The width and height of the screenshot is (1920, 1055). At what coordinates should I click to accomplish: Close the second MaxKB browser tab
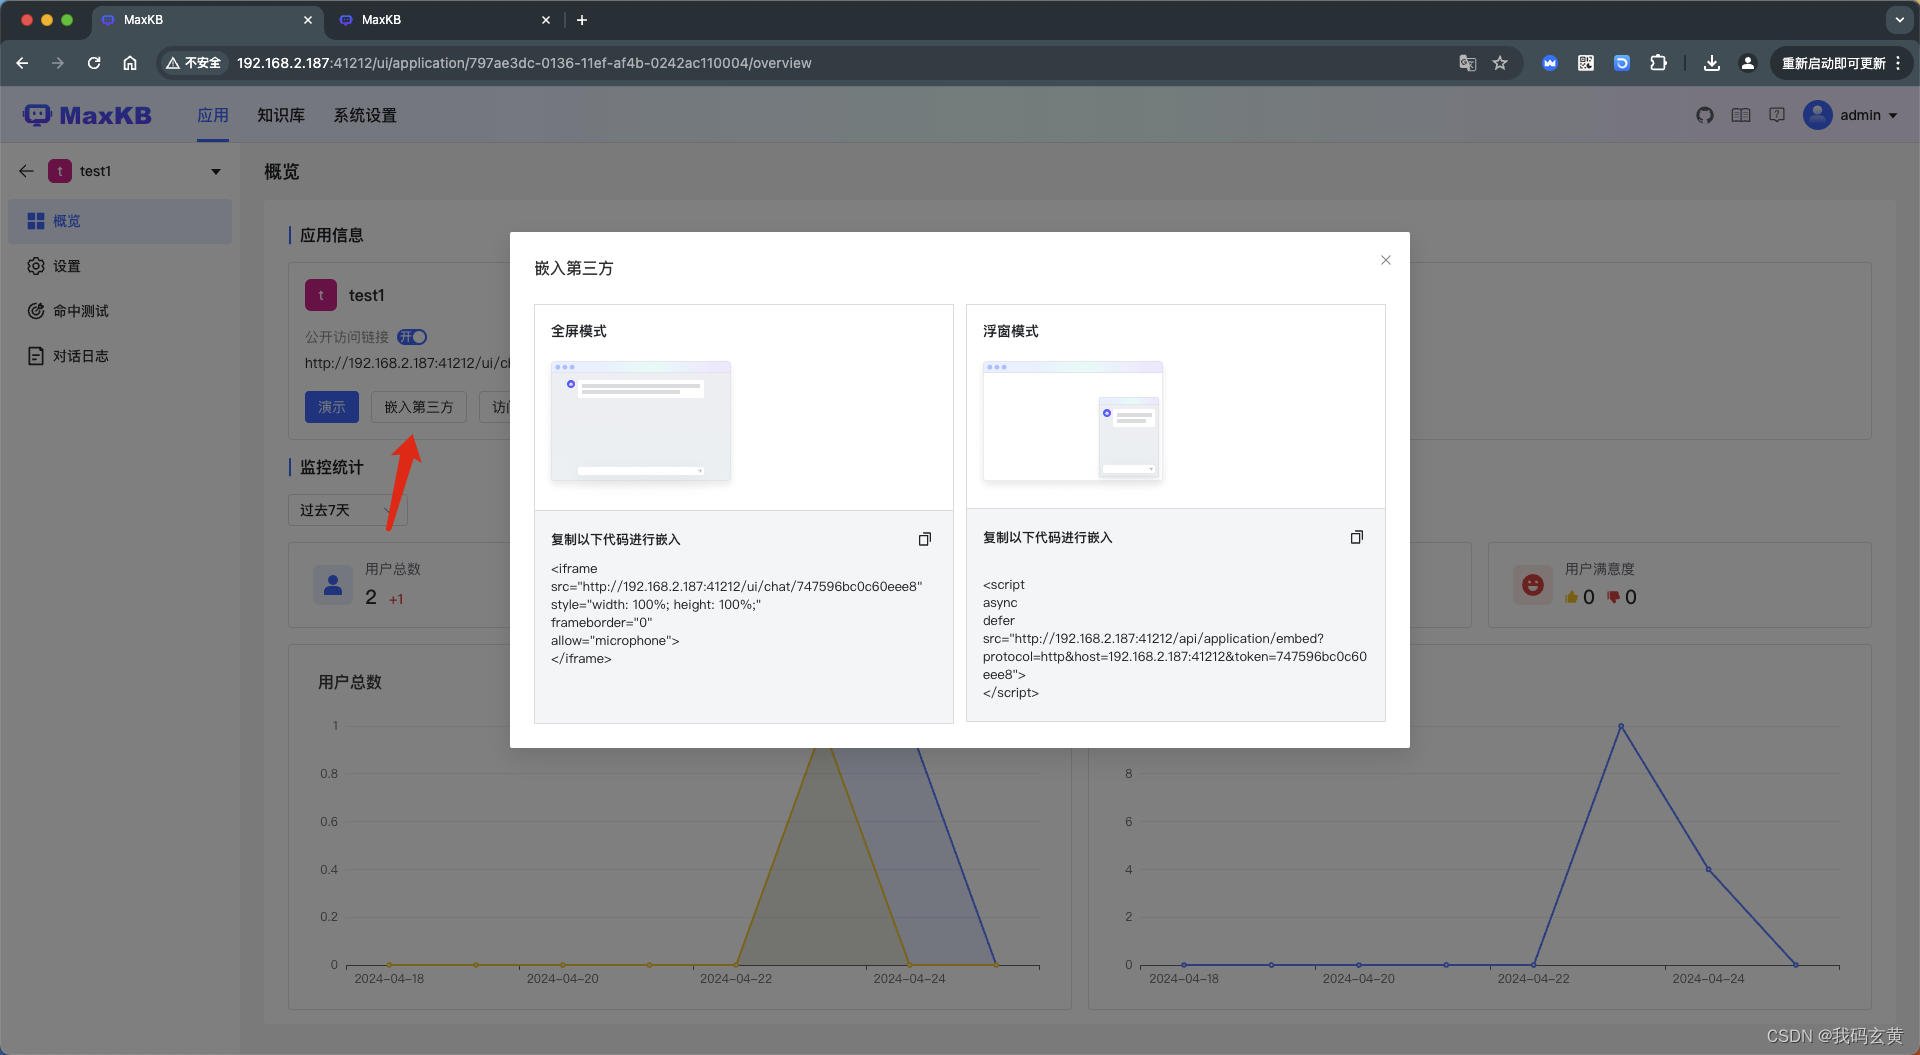[x=546, y=20]
